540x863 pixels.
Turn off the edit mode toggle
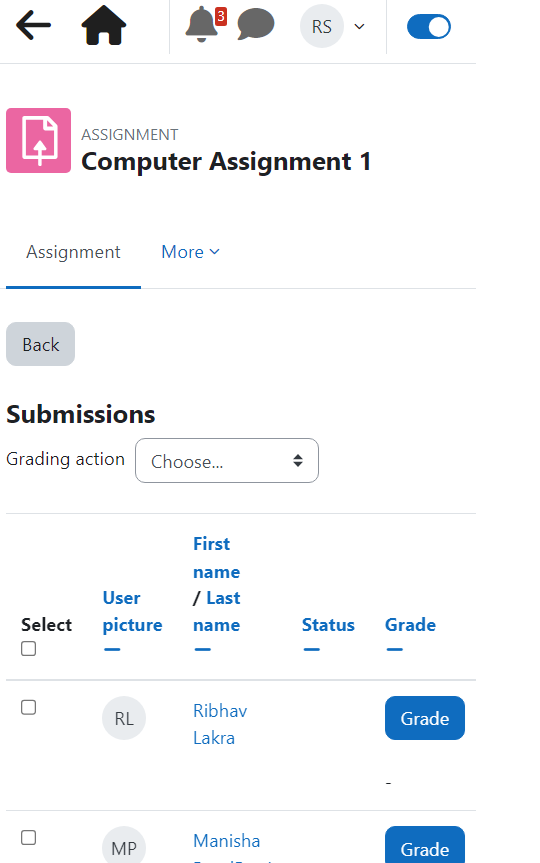(429, 26)
